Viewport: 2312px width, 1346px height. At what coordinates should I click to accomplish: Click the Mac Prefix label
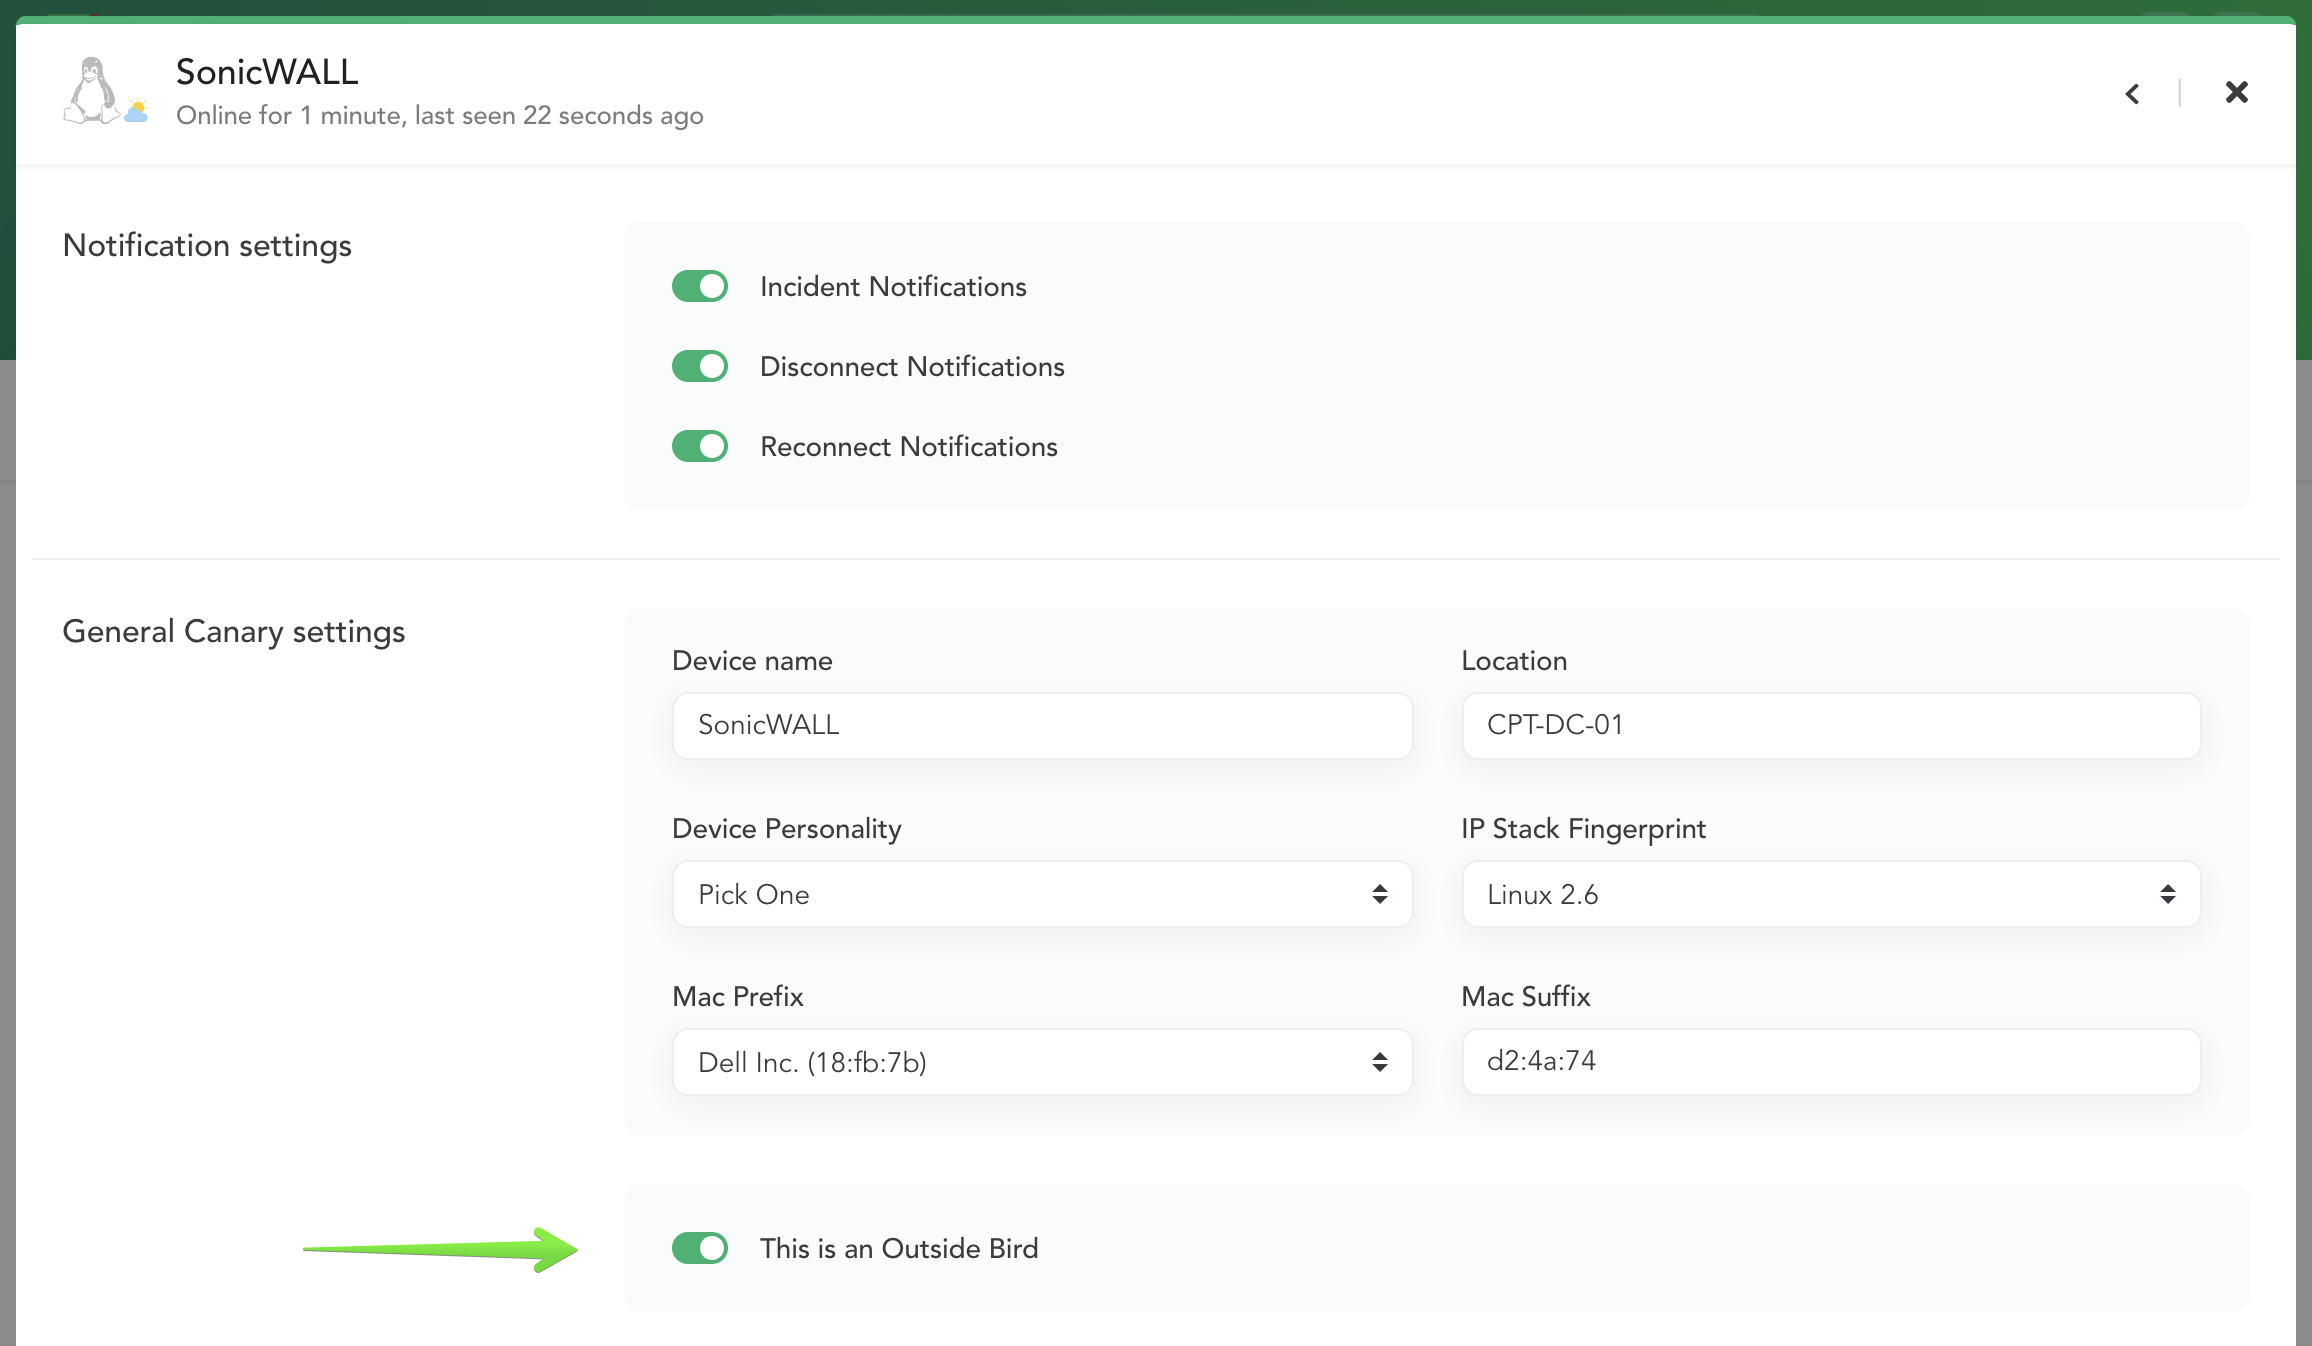pos(738,997)
